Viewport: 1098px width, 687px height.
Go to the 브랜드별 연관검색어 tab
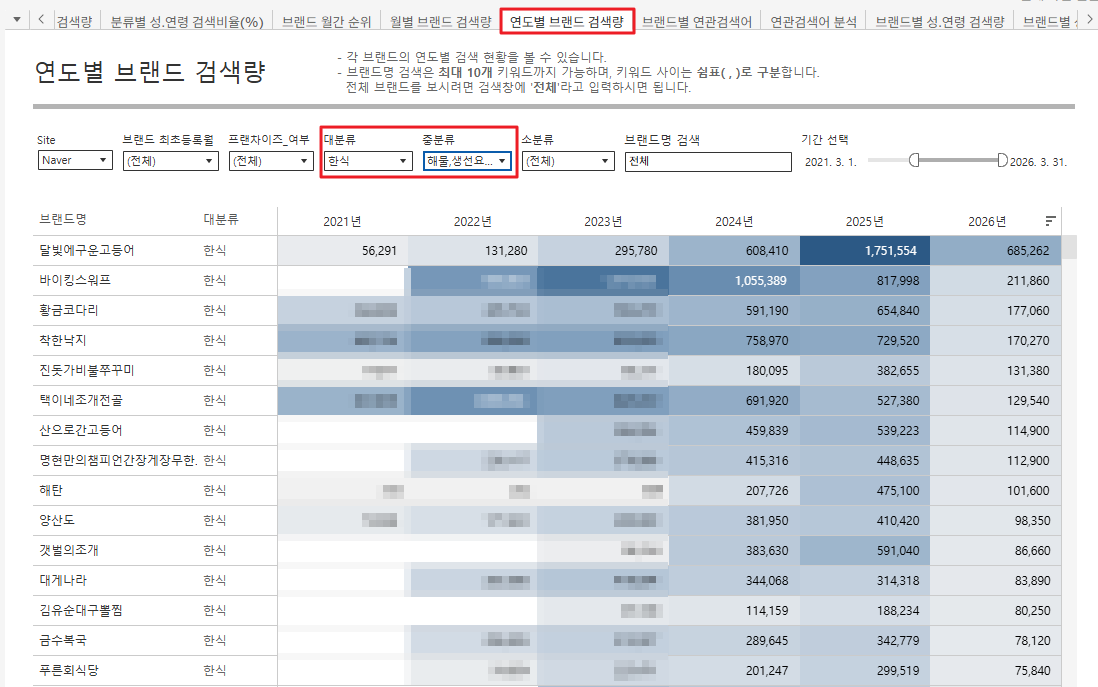[x=696, y=21]
